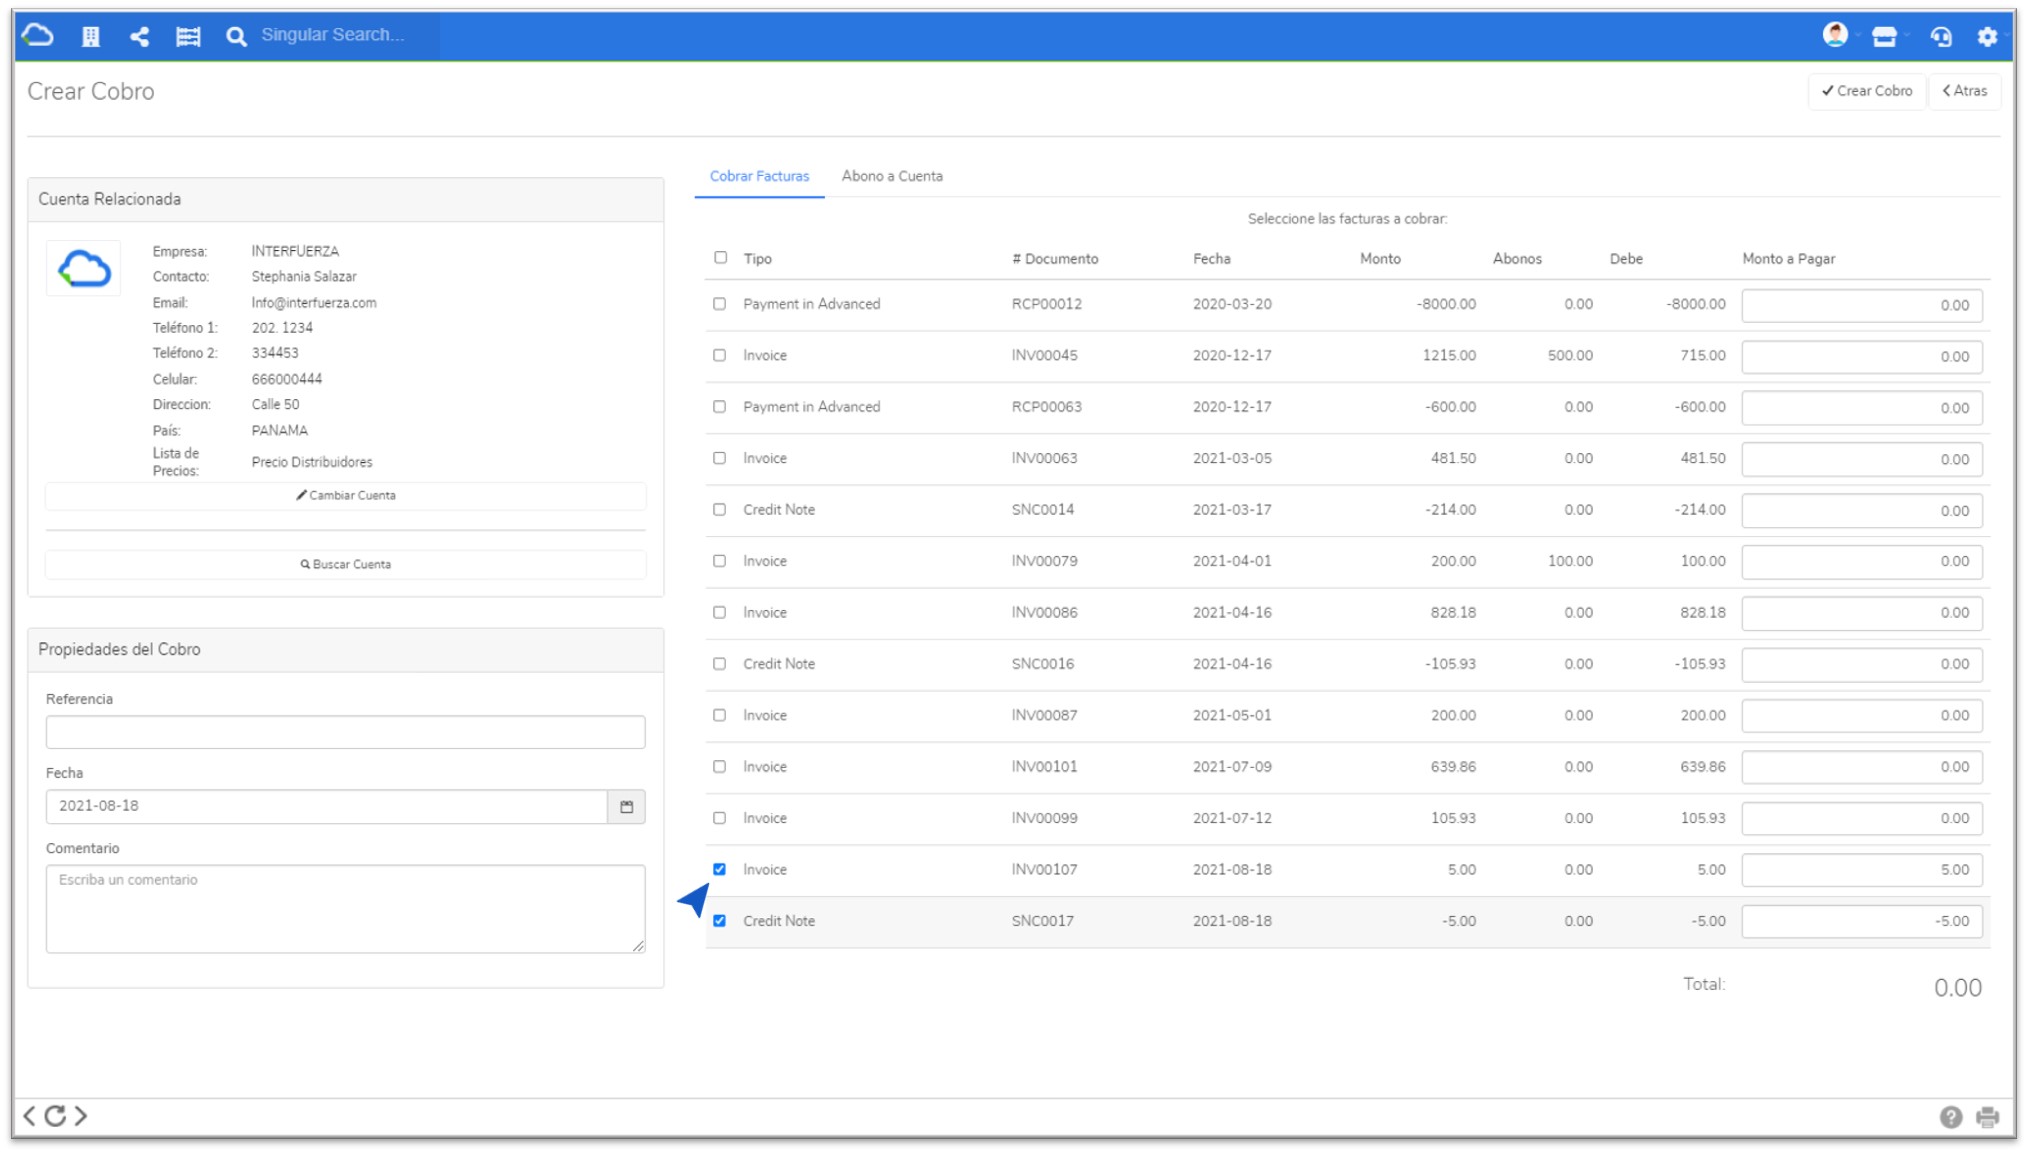Click the Fecha column header
The image size is (2028, 1153).
pyautogui.click(x=1212, y=259)
